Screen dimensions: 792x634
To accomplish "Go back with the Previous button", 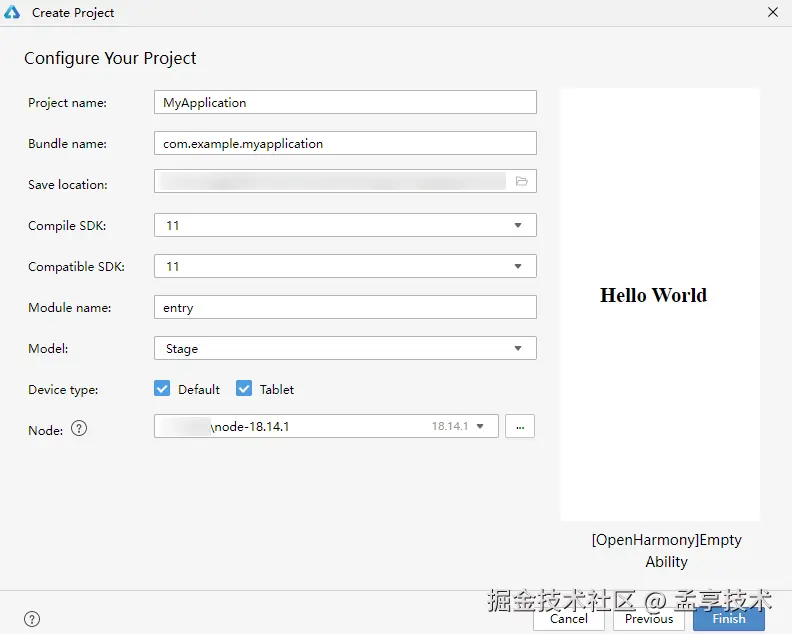I will click(x=649, y=619).
